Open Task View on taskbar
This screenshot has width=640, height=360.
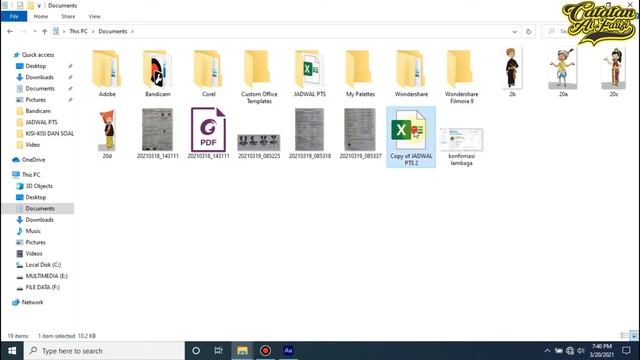(219, 351)
